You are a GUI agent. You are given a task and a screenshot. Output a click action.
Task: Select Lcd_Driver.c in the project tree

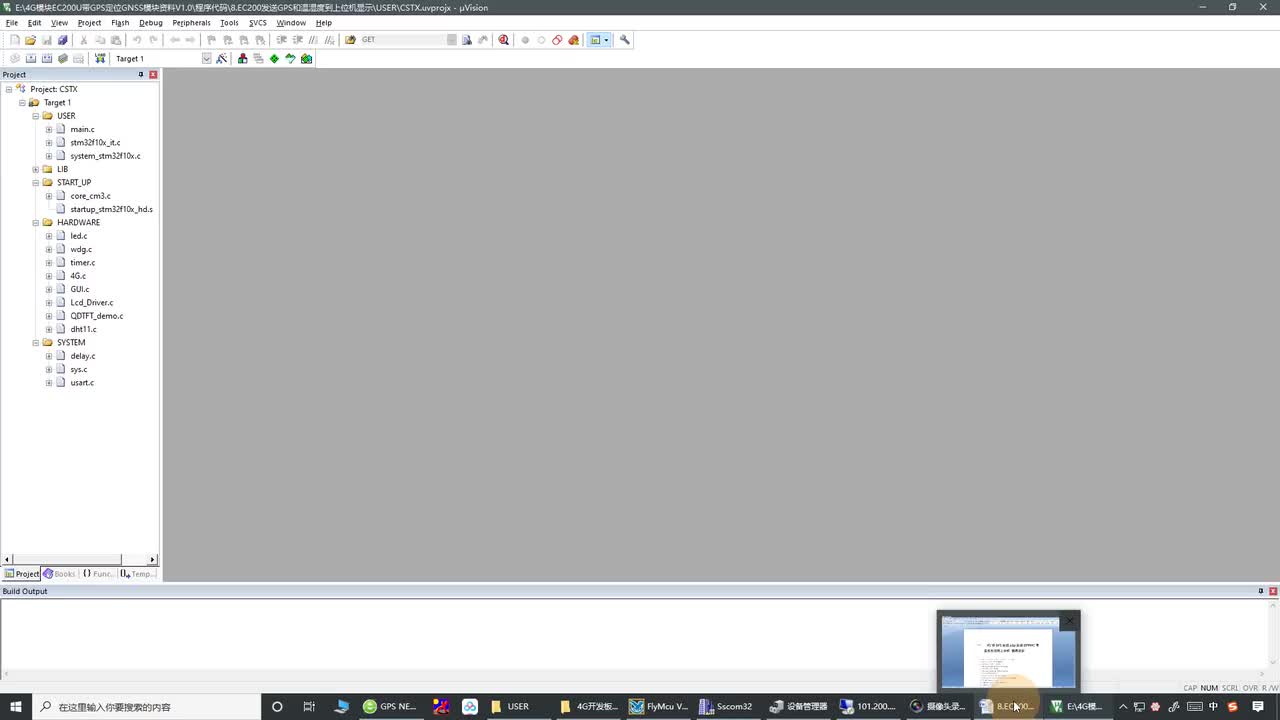92,302
